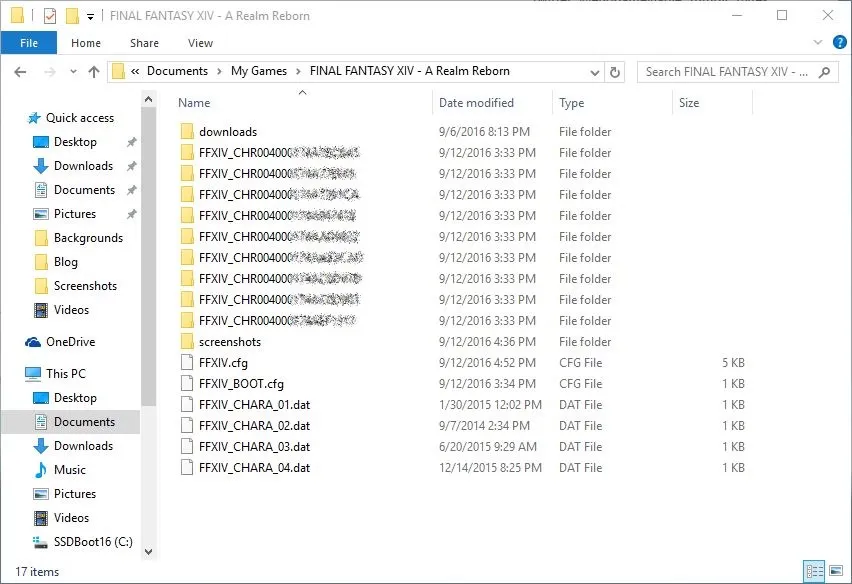Open pinned Pictures under Quick access
The image size is (852, 584).
[x=74, y=213]
